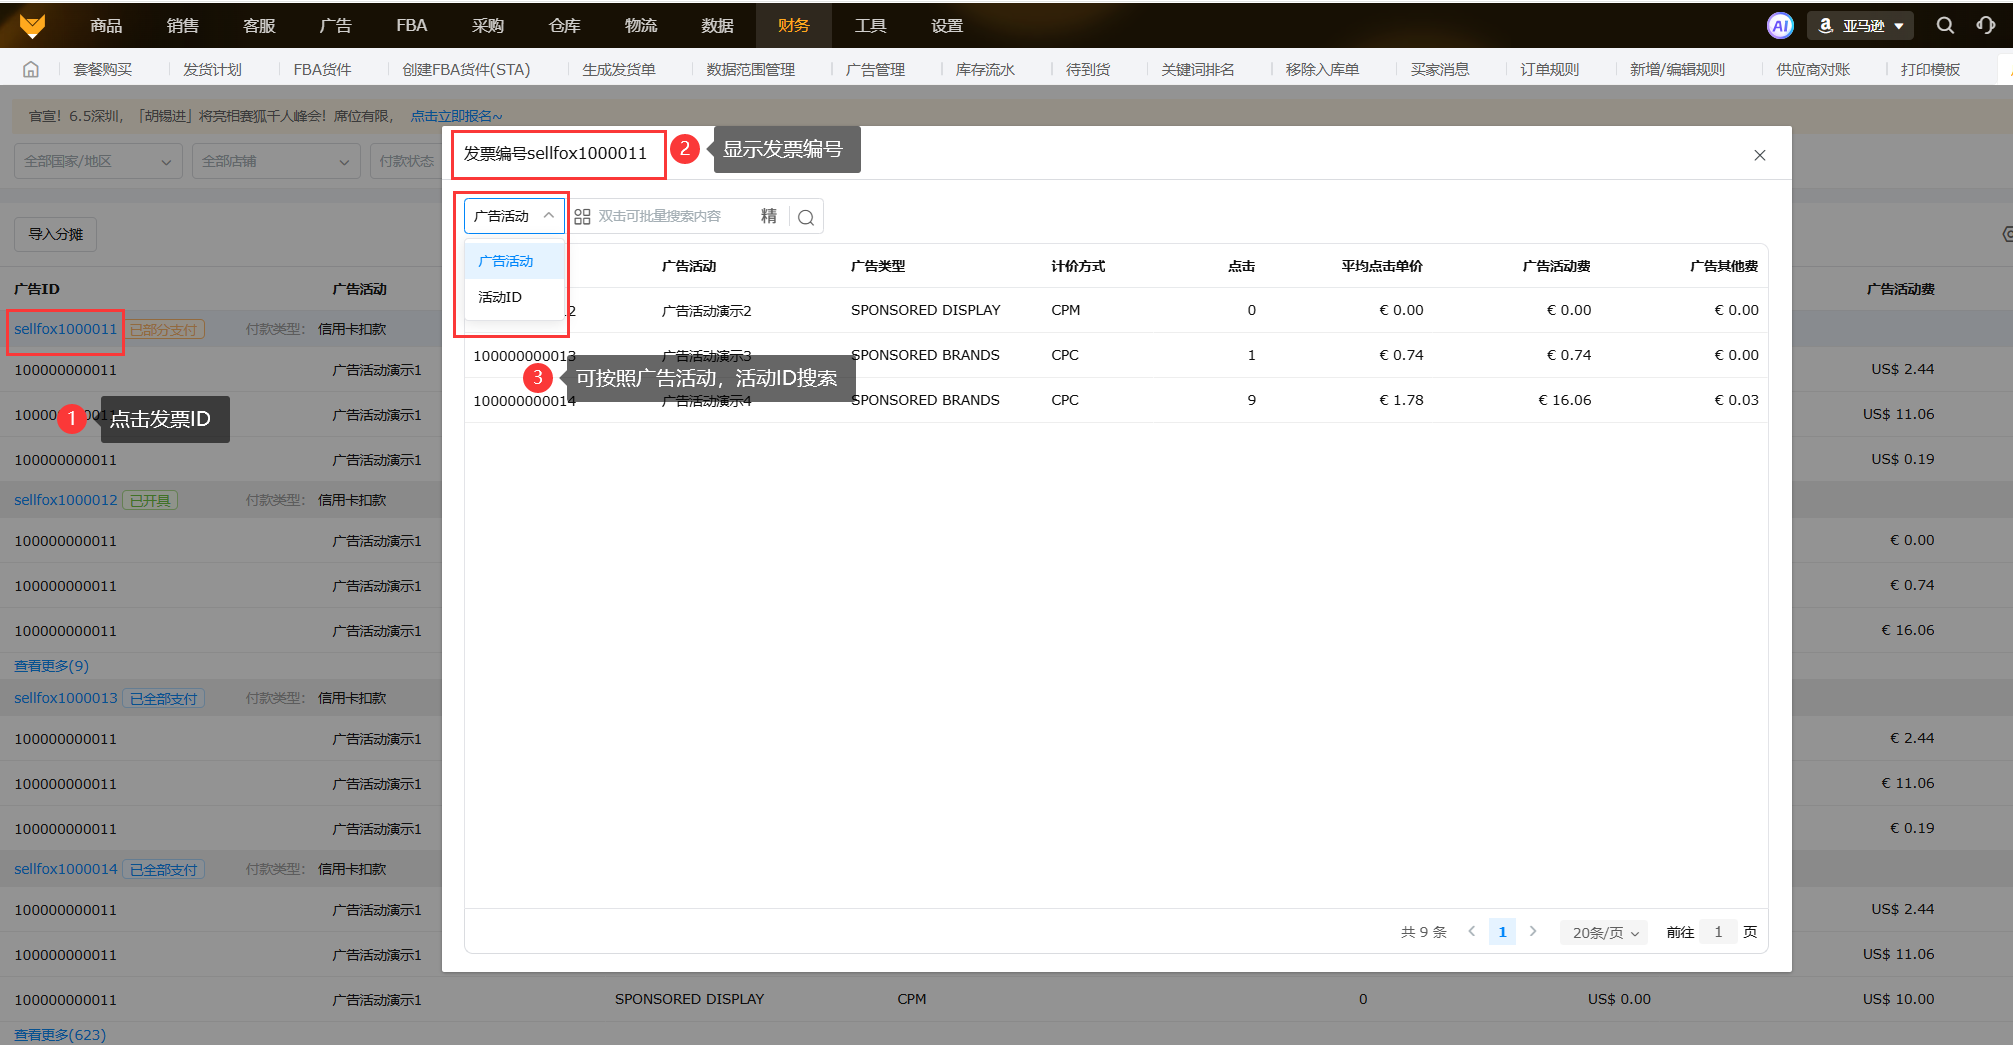Open the 客服 top menu

(259, 25)
